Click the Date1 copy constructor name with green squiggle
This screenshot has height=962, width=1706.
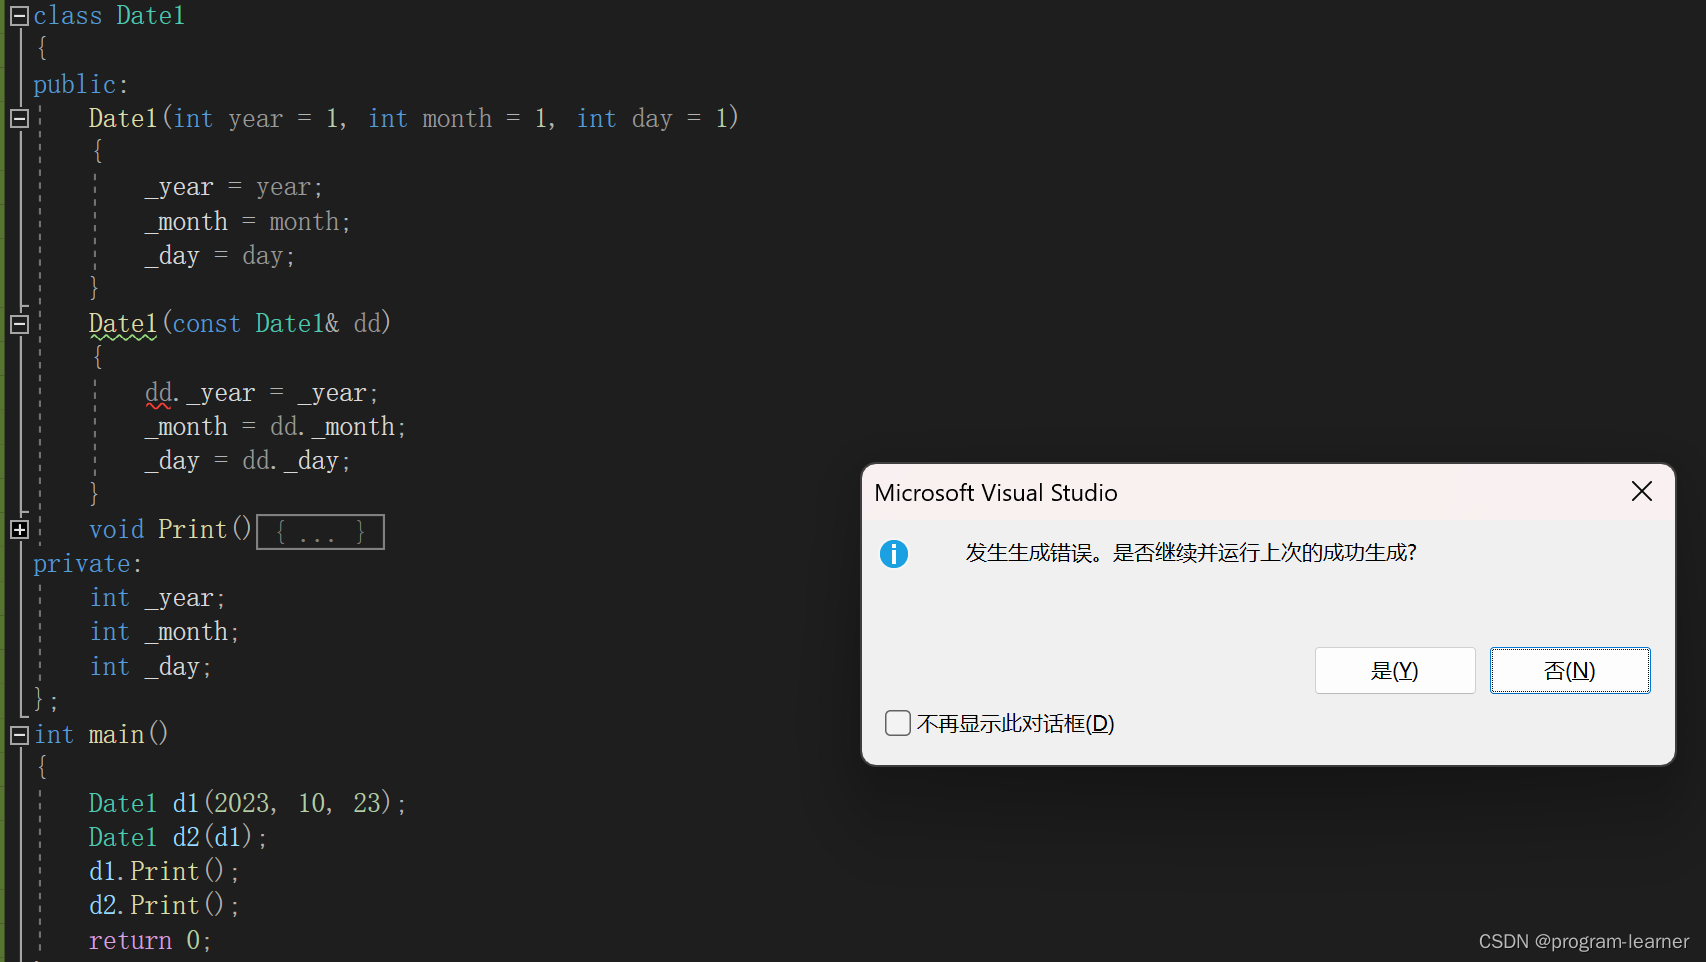pos(123,324)
